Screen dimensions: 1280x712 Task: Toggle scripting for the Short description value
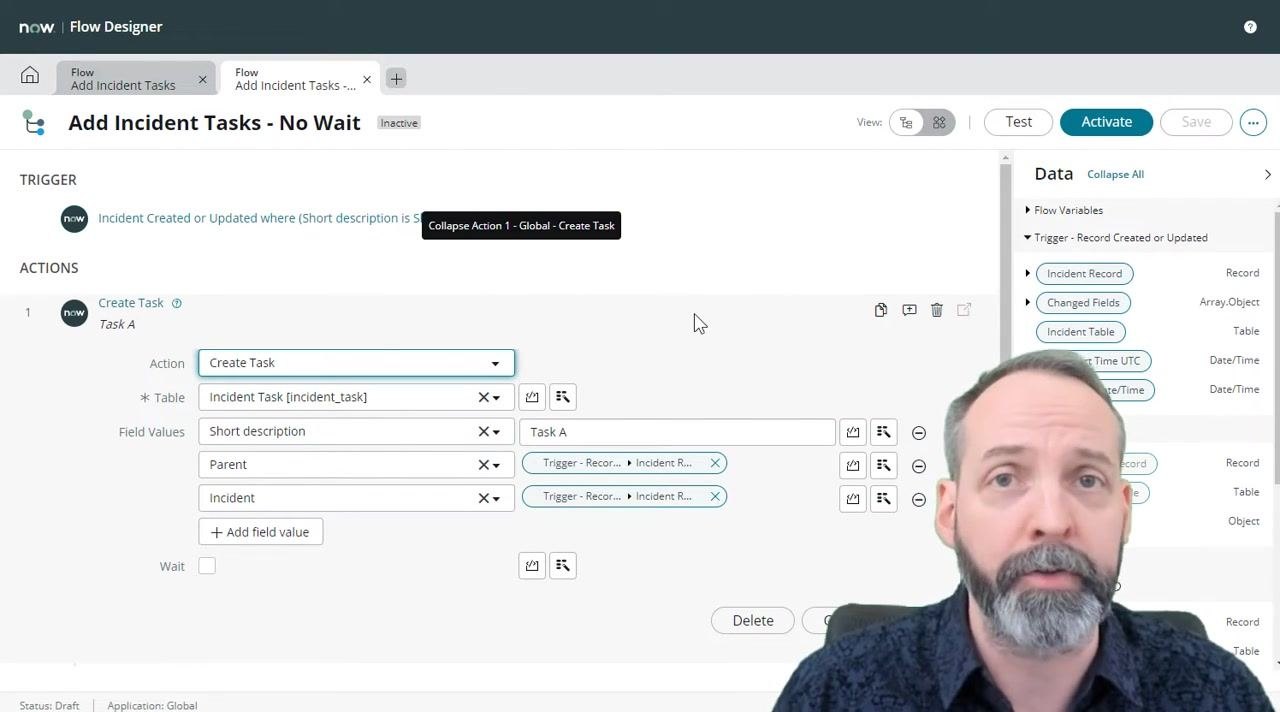coord(853,432)
